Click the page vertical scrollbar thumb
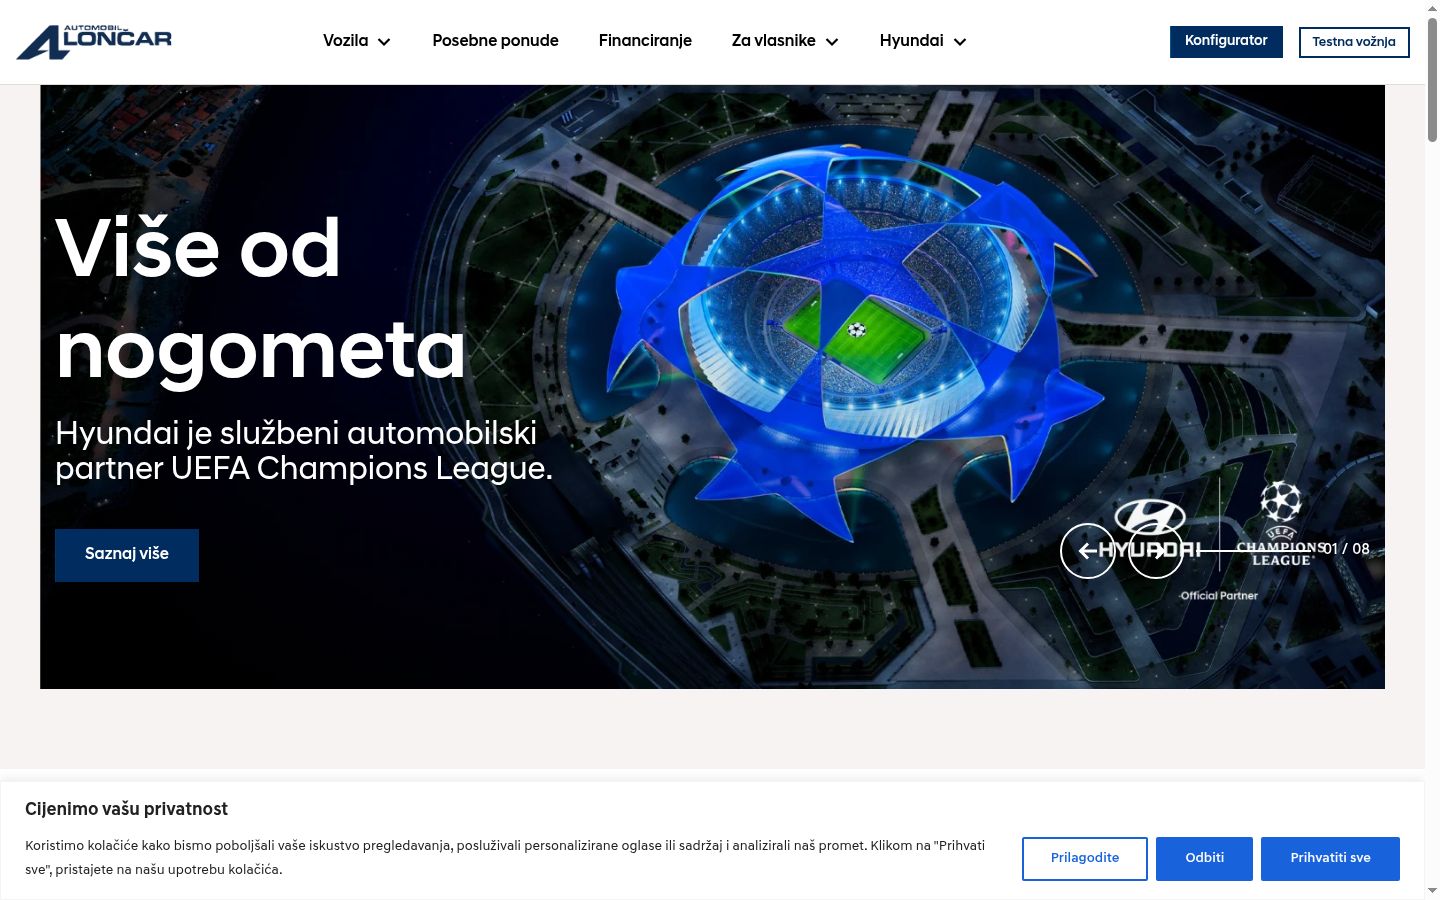 tap(1432, 80)
